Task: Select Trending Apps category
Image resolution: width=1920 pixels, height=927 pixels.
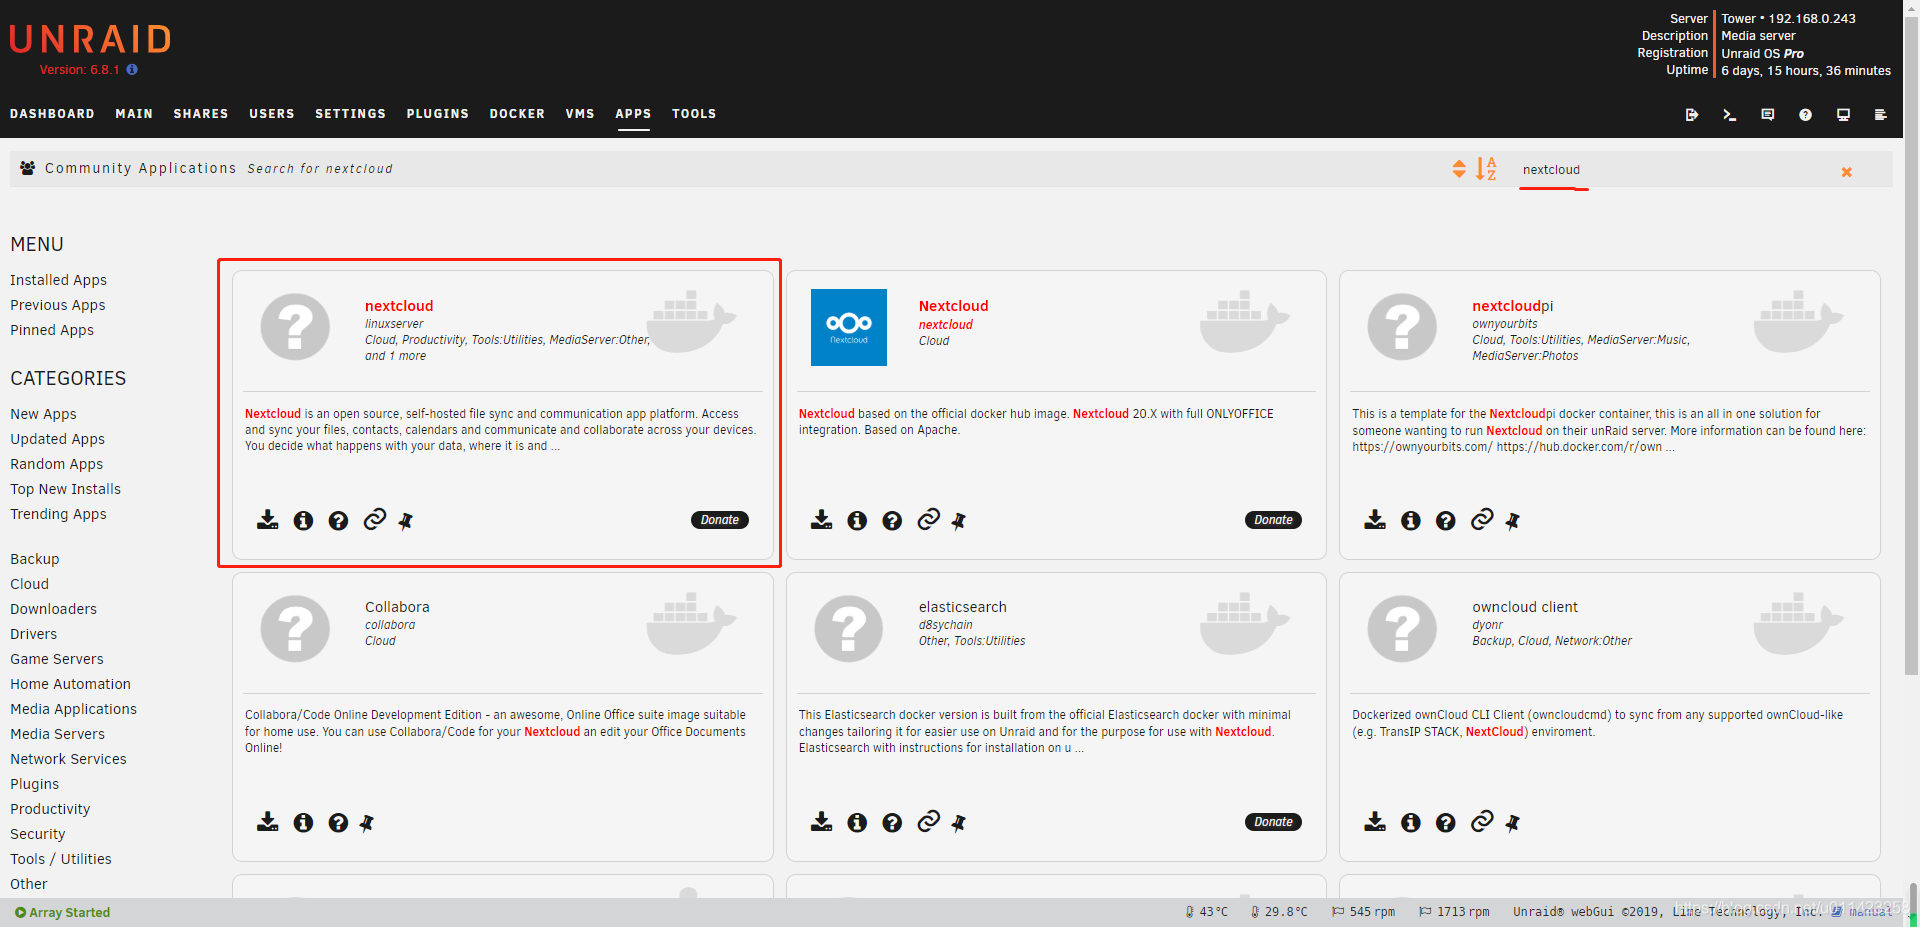Action: pos(58,514)
